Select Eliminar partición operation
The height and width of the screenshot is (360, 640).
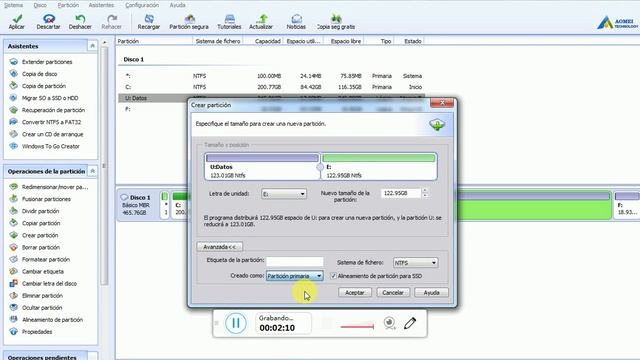click(42, 296)
